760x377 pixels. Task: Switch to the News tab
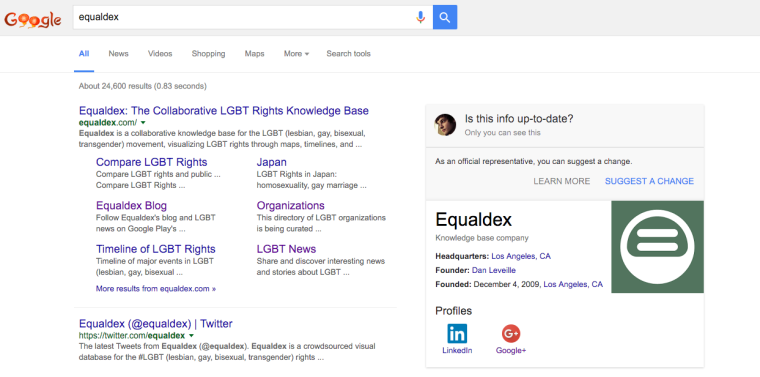[x=118, y=54]
